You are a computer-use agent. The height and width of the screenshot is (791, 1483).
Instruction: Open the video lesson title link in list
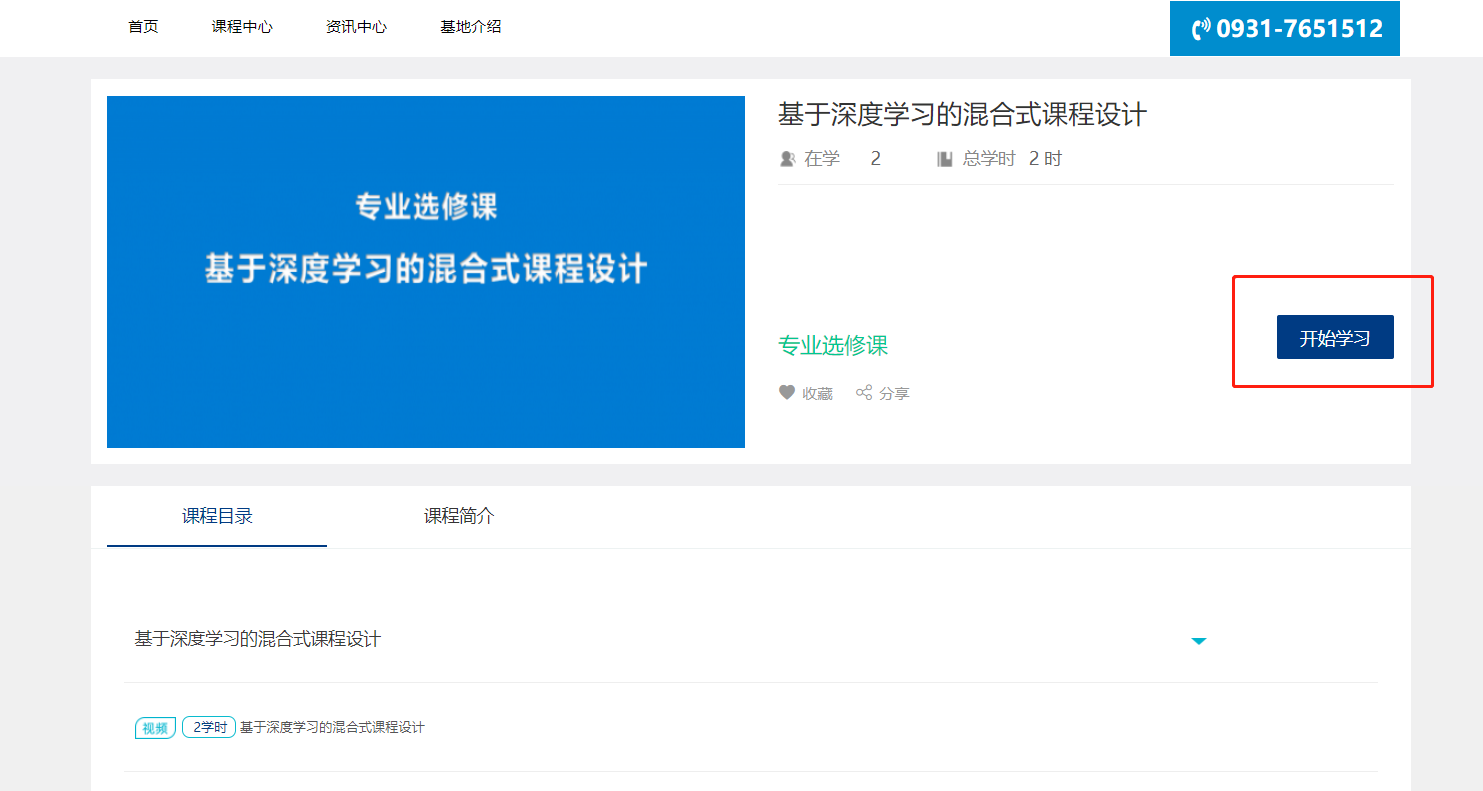click(332, 728)
